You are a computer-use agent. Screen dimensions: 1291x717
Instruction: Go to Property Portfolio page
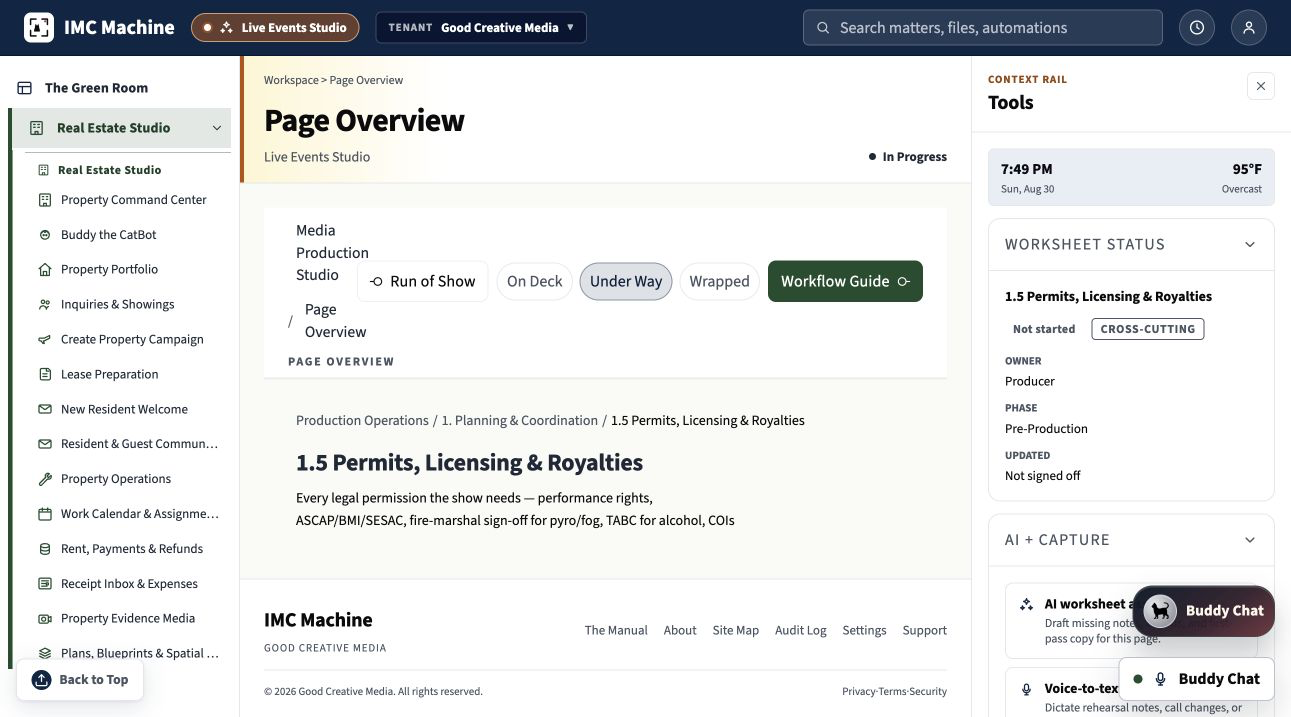(x=109, y=270)
